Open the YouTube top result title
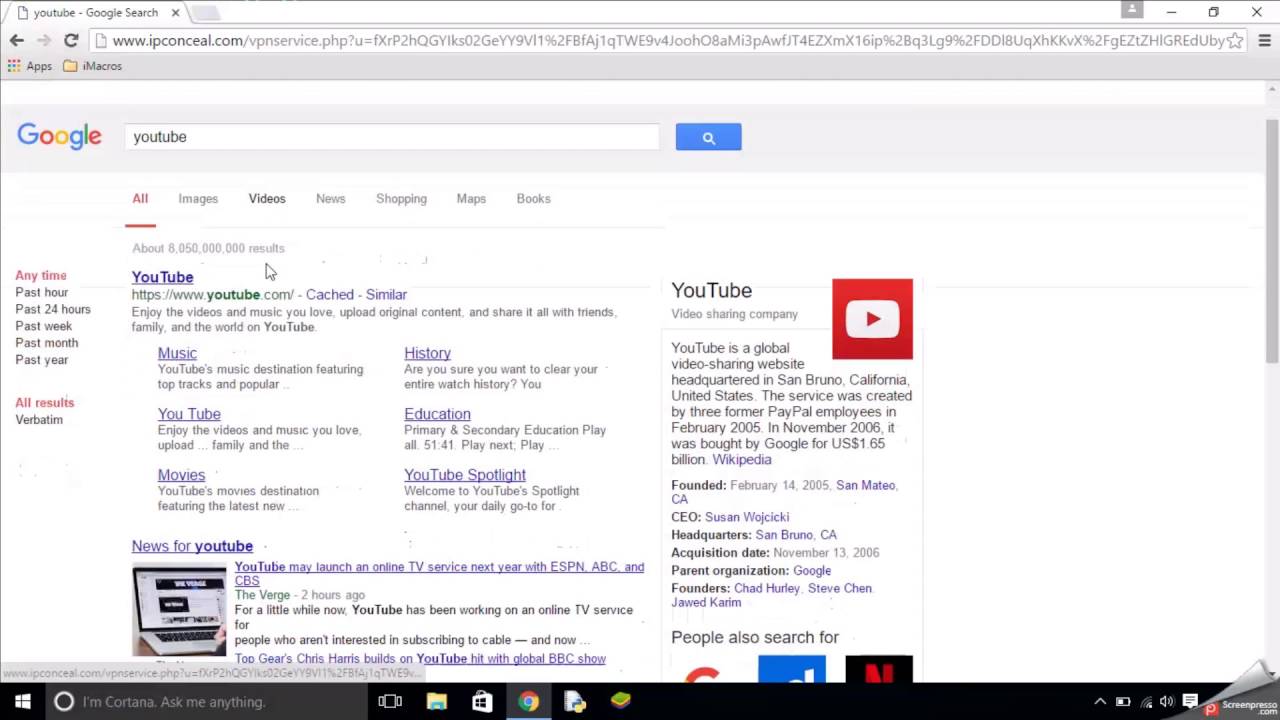This screenshot has height=720, width=1280. [x=162, y=277]
